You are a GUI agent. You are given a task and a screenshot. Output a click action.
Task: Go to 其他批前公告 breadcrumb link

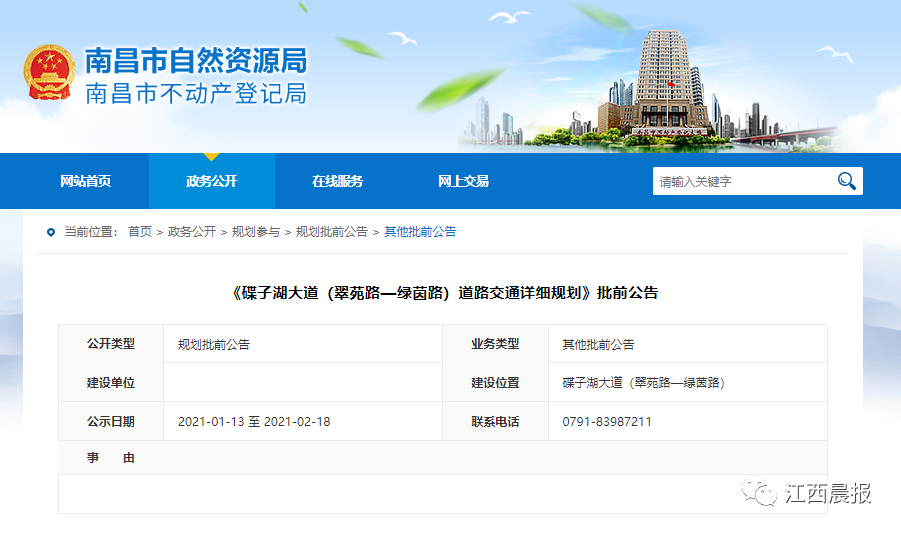coord(420,231)
